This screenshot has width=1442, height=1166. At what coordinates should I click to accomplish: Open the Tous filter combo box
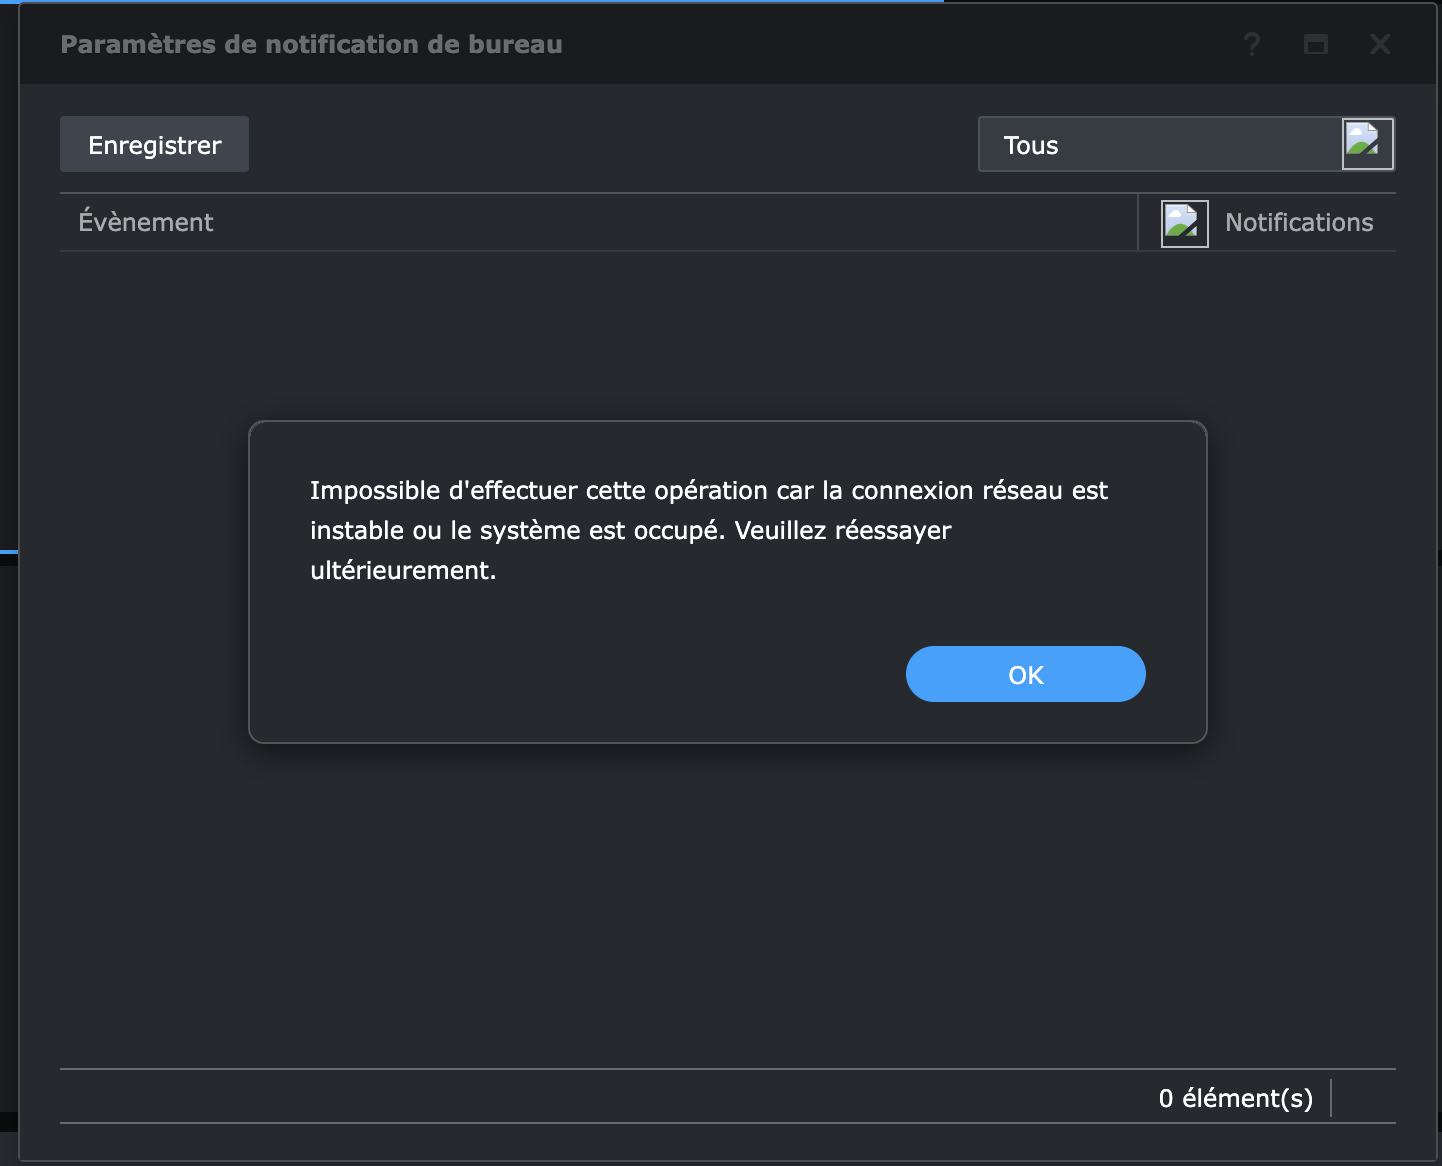[1160, 145]
